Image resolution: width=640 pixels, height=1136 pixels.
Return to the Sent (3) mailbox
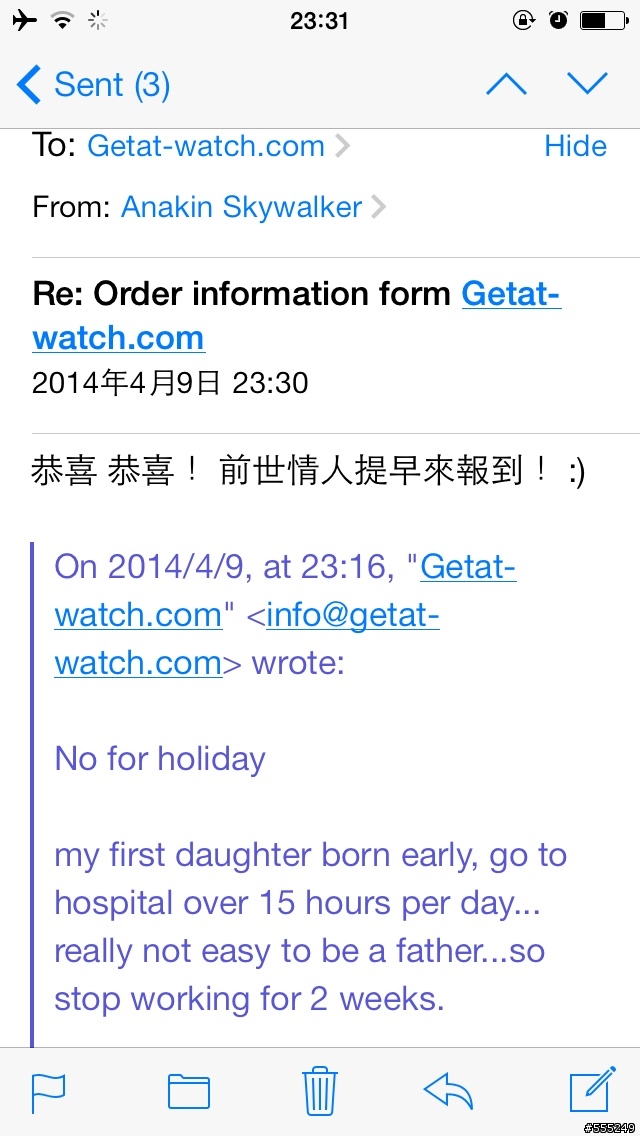93,84
